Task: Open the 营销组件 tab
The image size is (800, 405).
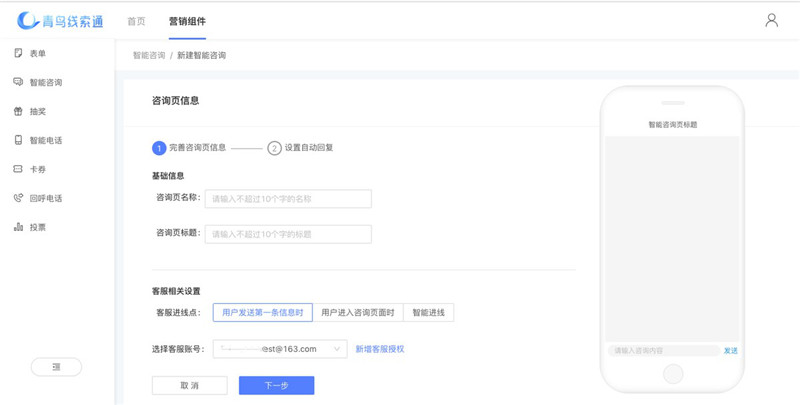Action: point(187,21)
